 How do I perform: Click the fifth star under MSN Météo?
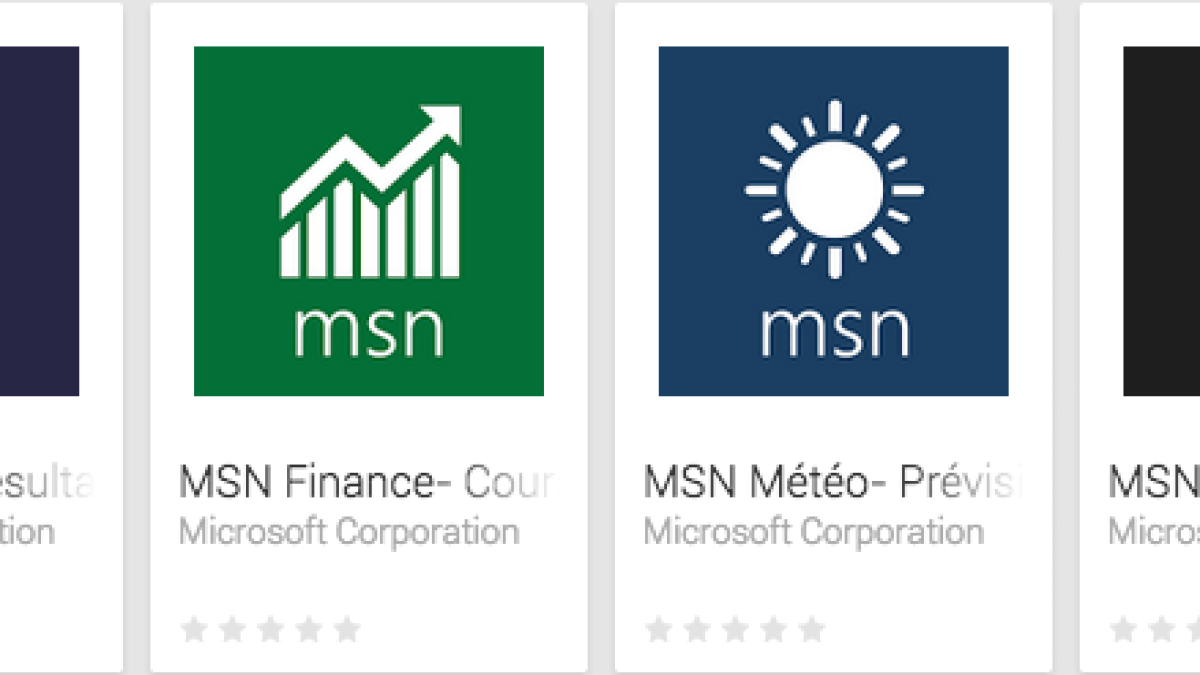[808, 629]
